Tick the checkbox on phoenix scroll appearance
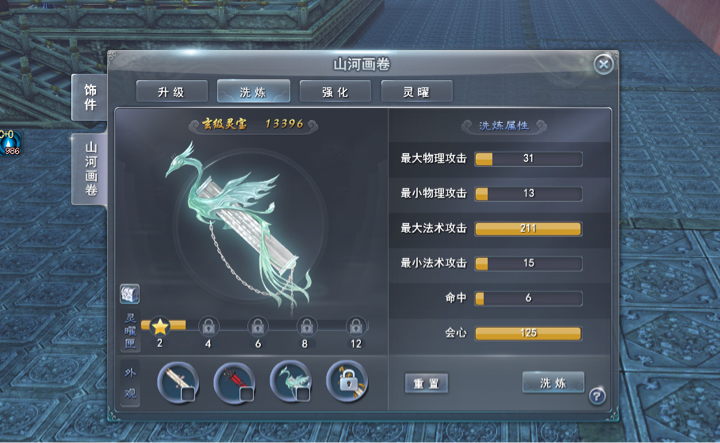This screenshot has width=720, height=443. 303,394
